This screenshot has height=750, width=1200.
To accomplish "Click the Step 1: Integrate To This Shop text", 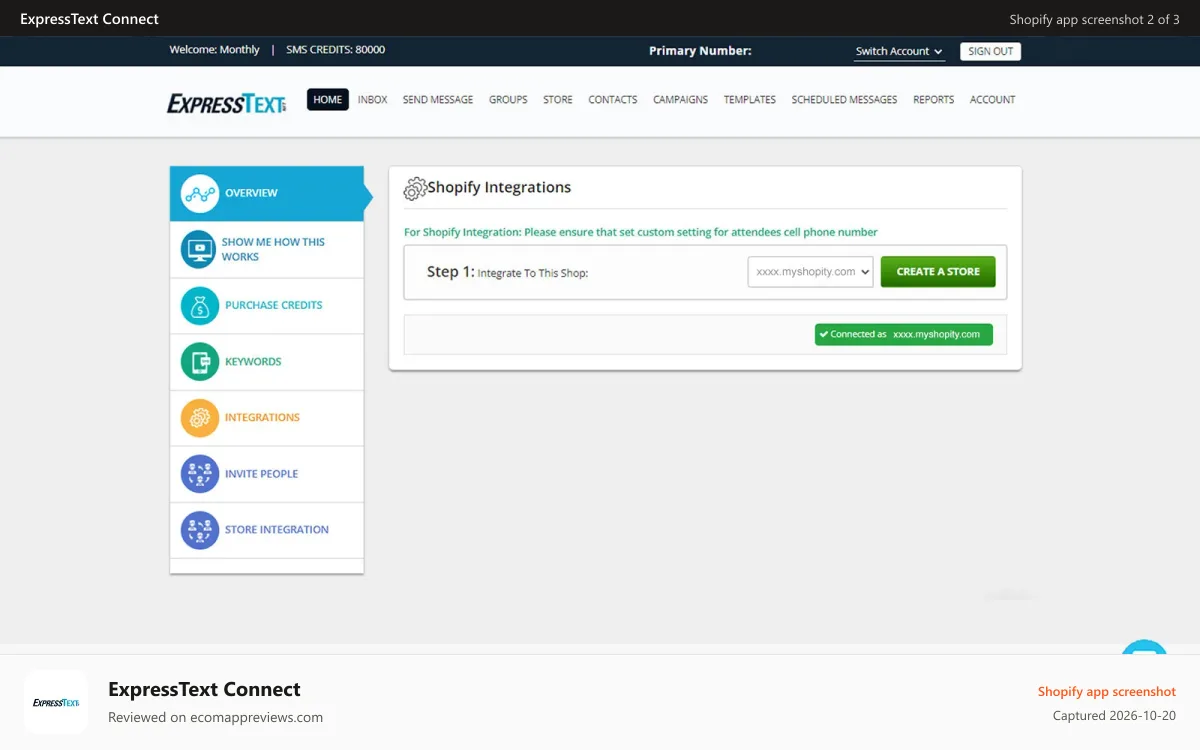I will 507,272.
